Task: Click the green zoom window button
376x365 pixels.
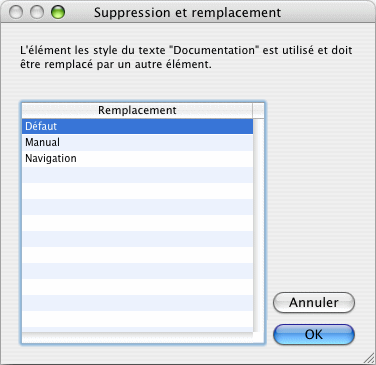Action: coord(58,13)
